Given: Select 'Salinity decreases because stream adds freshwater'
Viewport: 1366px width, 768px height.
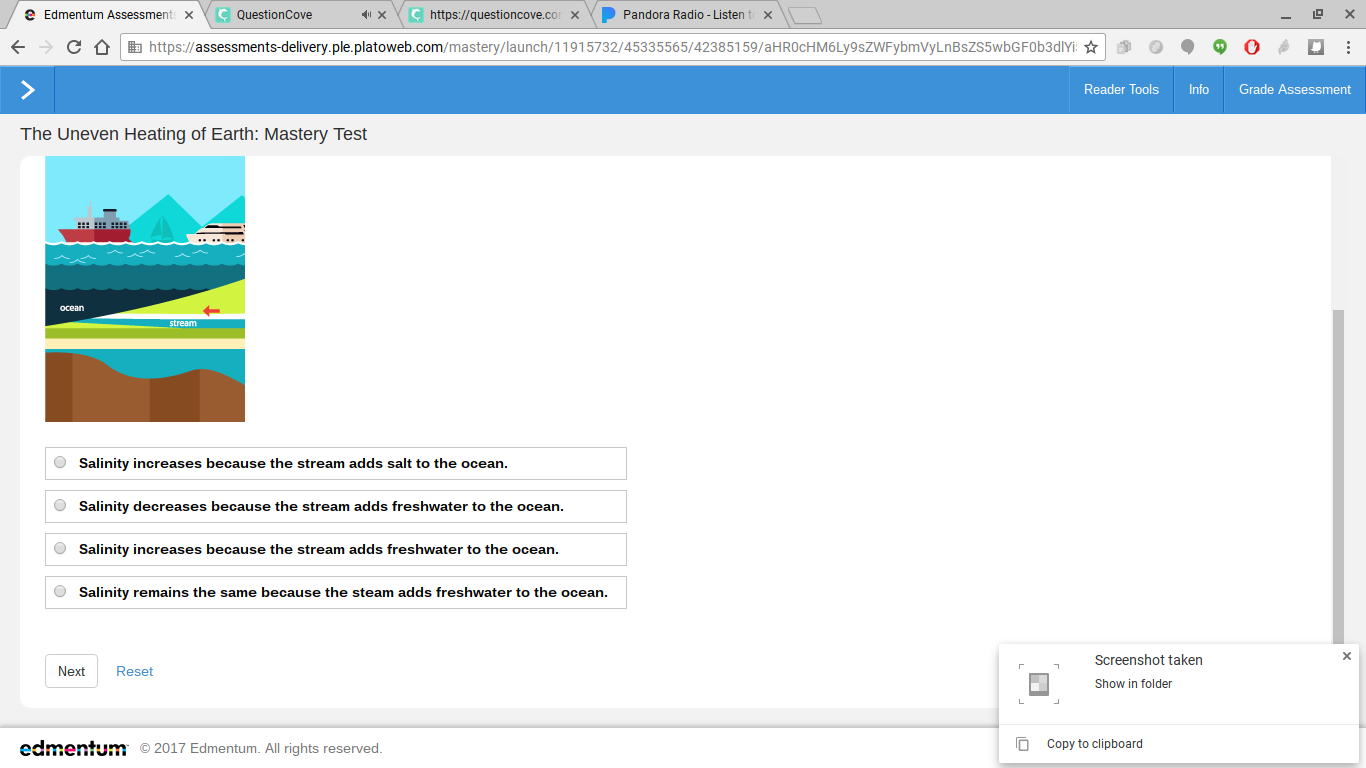Looking at the screenshot, I should tap(336, 507).
